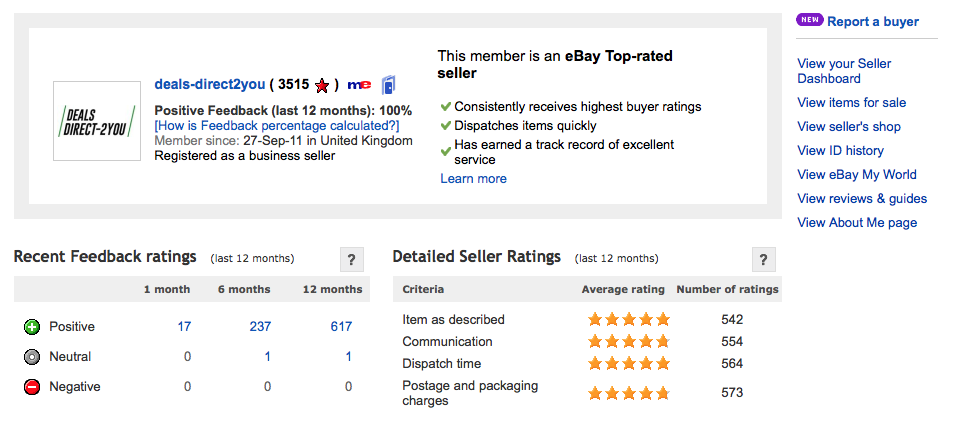The height and width of the screenshot is (433, 953).
Task: Open View reviews & guides
Action: [x=862, y=198]
